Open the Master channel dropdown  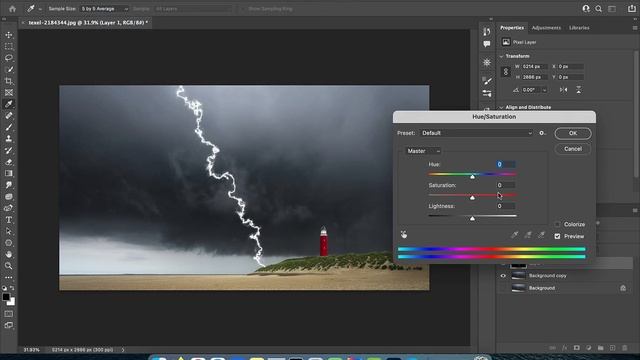click(422, 151)
